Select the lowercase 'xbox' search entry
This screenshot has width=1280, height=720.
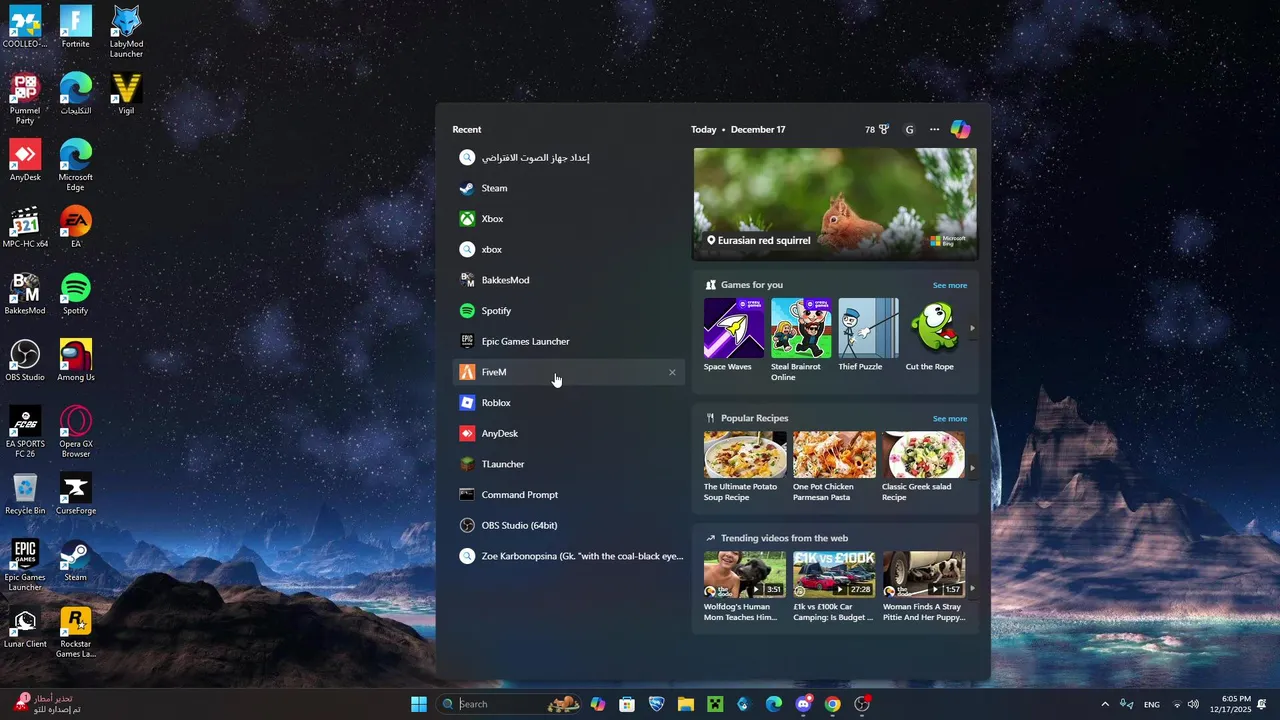click(568, 249)
